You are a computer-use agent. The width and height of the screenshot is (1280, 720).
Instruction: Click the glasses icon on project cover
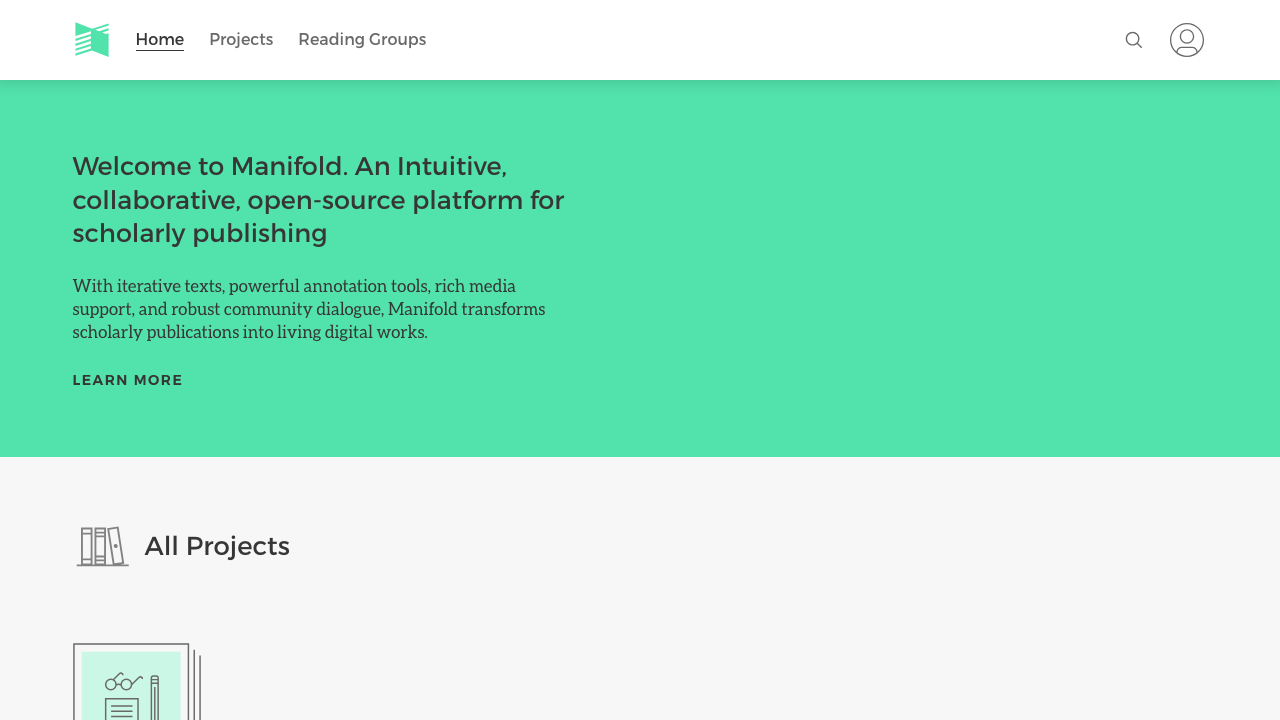pos(123,682)
